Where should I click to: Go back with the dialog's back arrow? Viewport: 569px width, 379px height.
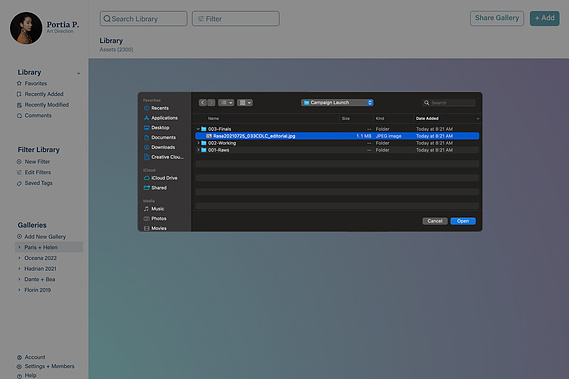[202, 103]
